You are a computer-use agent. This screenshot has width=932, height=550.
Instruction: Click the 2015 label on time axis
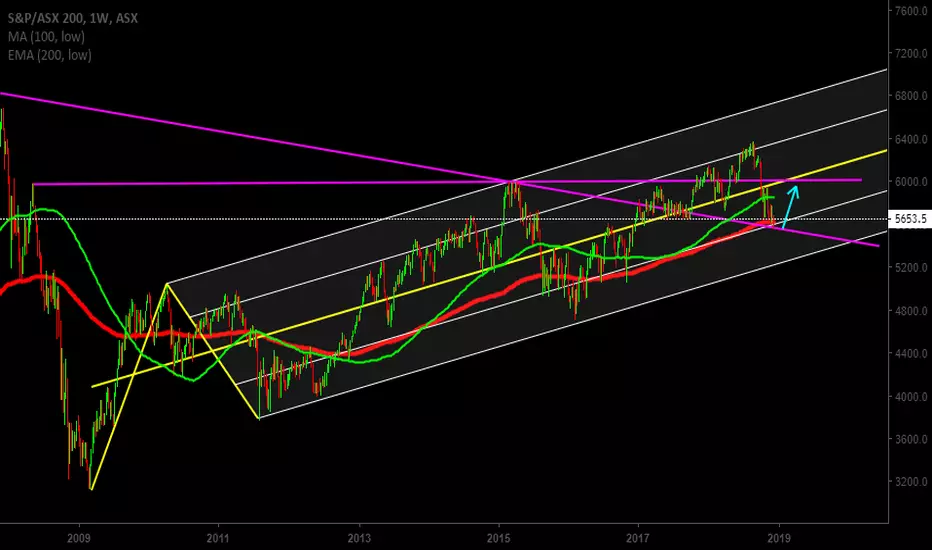click(499, 539)
